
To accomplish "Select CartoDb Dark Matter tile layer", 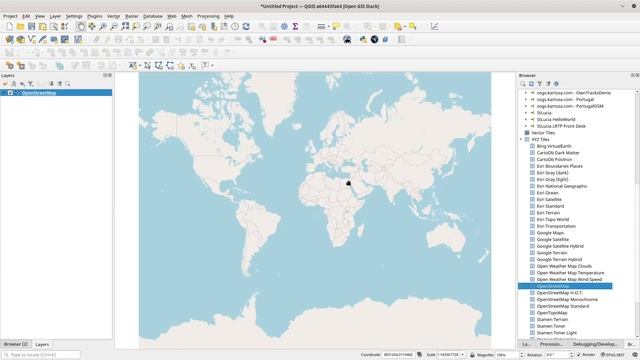I will click(558, 153).
